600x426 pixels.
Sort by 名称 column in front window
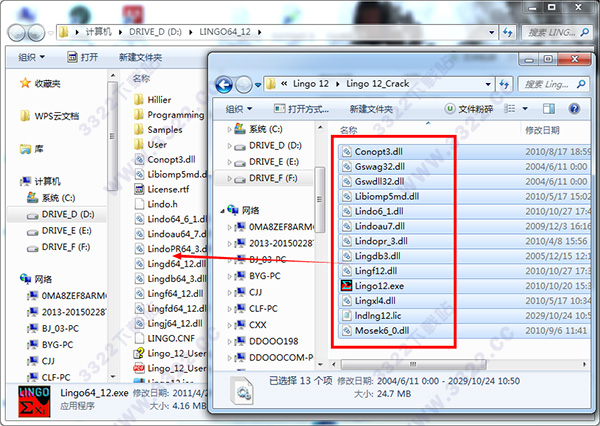[349, 130]
